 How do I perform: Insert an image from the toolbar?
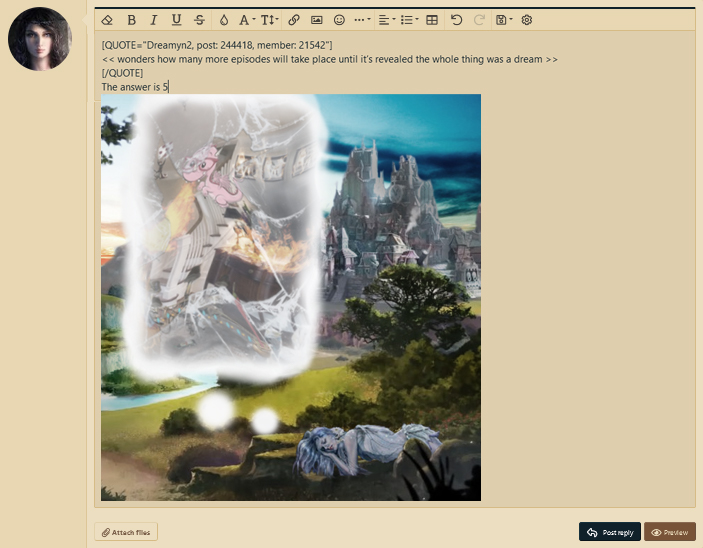tap(317, 20)
